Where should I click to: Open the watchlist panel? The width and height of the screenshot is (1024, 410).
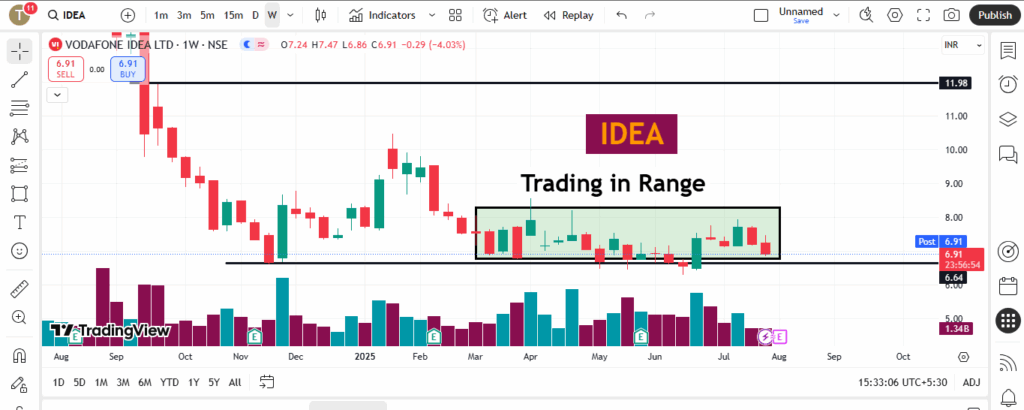(x=1008, y=51)
